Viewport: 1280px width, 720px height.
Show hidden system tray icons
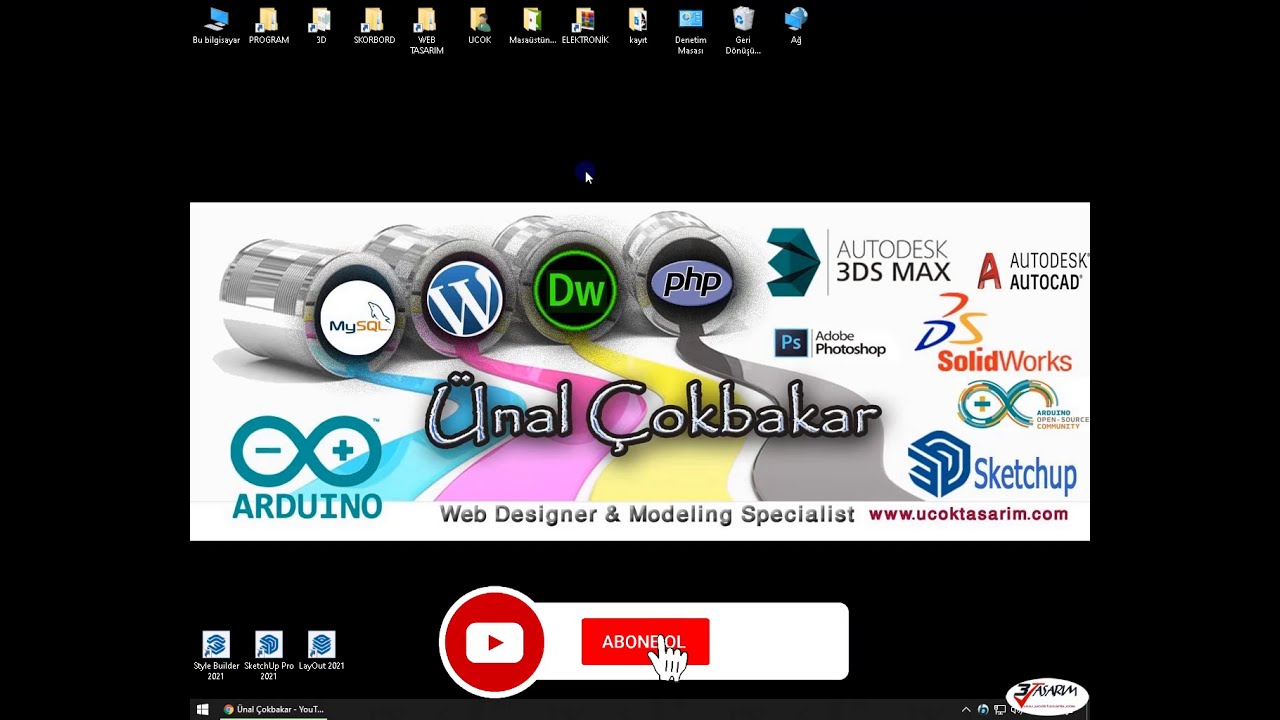tap(966, 709)
